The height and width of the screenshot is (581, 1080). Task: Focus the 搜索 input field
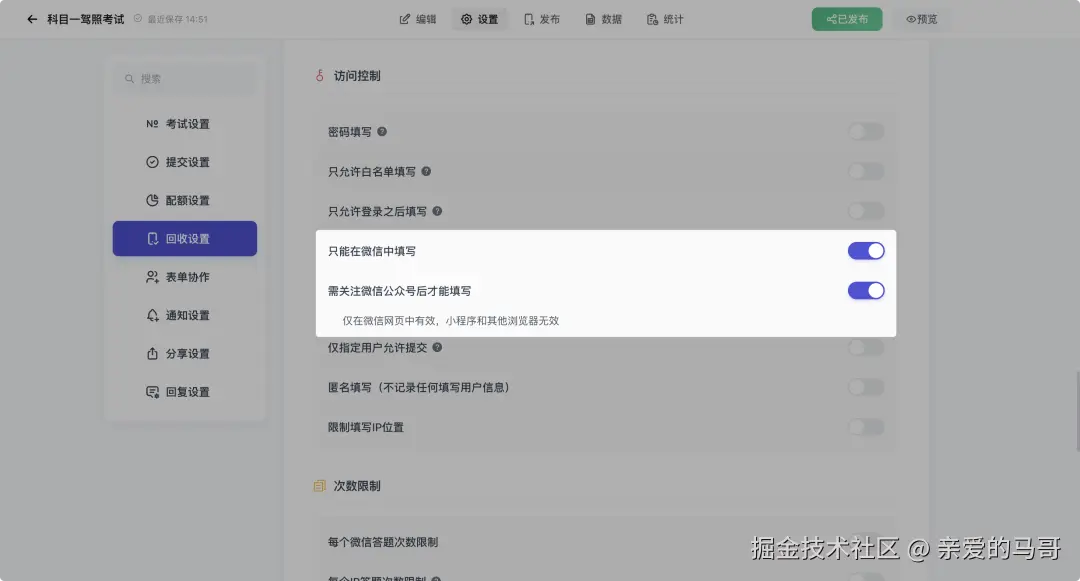pos(185,78)
